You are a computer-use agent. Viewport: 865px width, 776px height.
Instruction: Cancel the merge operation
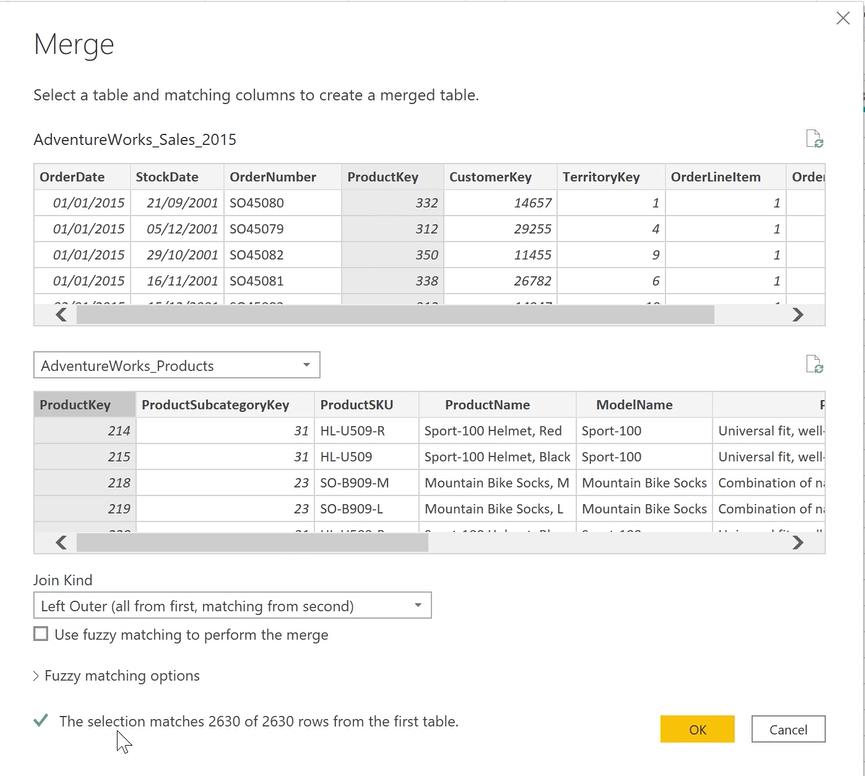(x=788, y=729)
